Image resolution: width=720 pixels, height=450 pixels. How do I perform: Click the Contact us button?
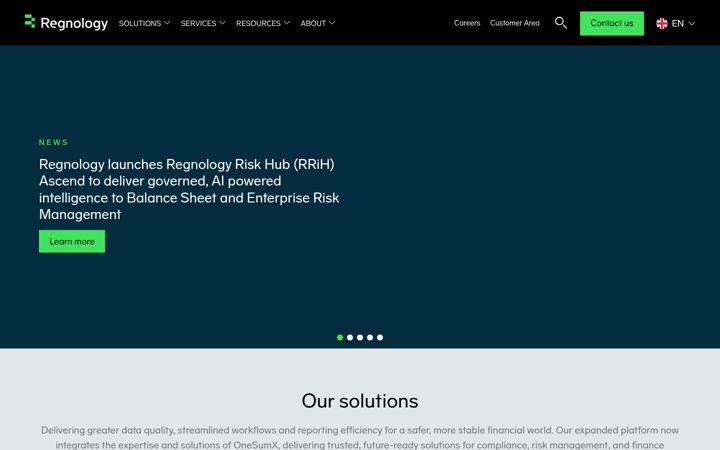point(612,23)
